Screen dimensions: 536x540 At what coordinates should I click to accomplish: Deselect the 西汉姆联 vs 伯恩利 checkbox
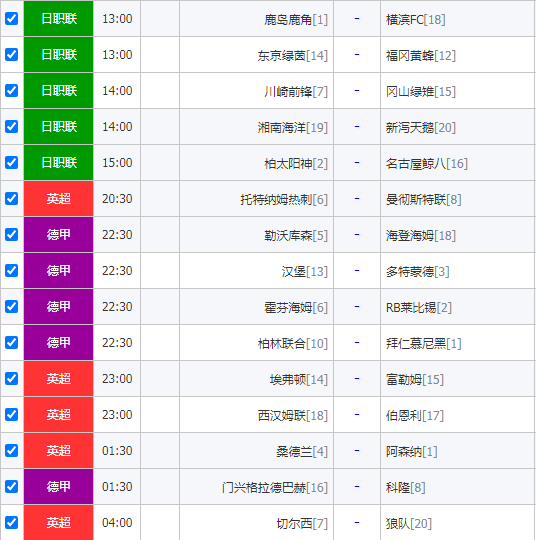coord(11,414)
